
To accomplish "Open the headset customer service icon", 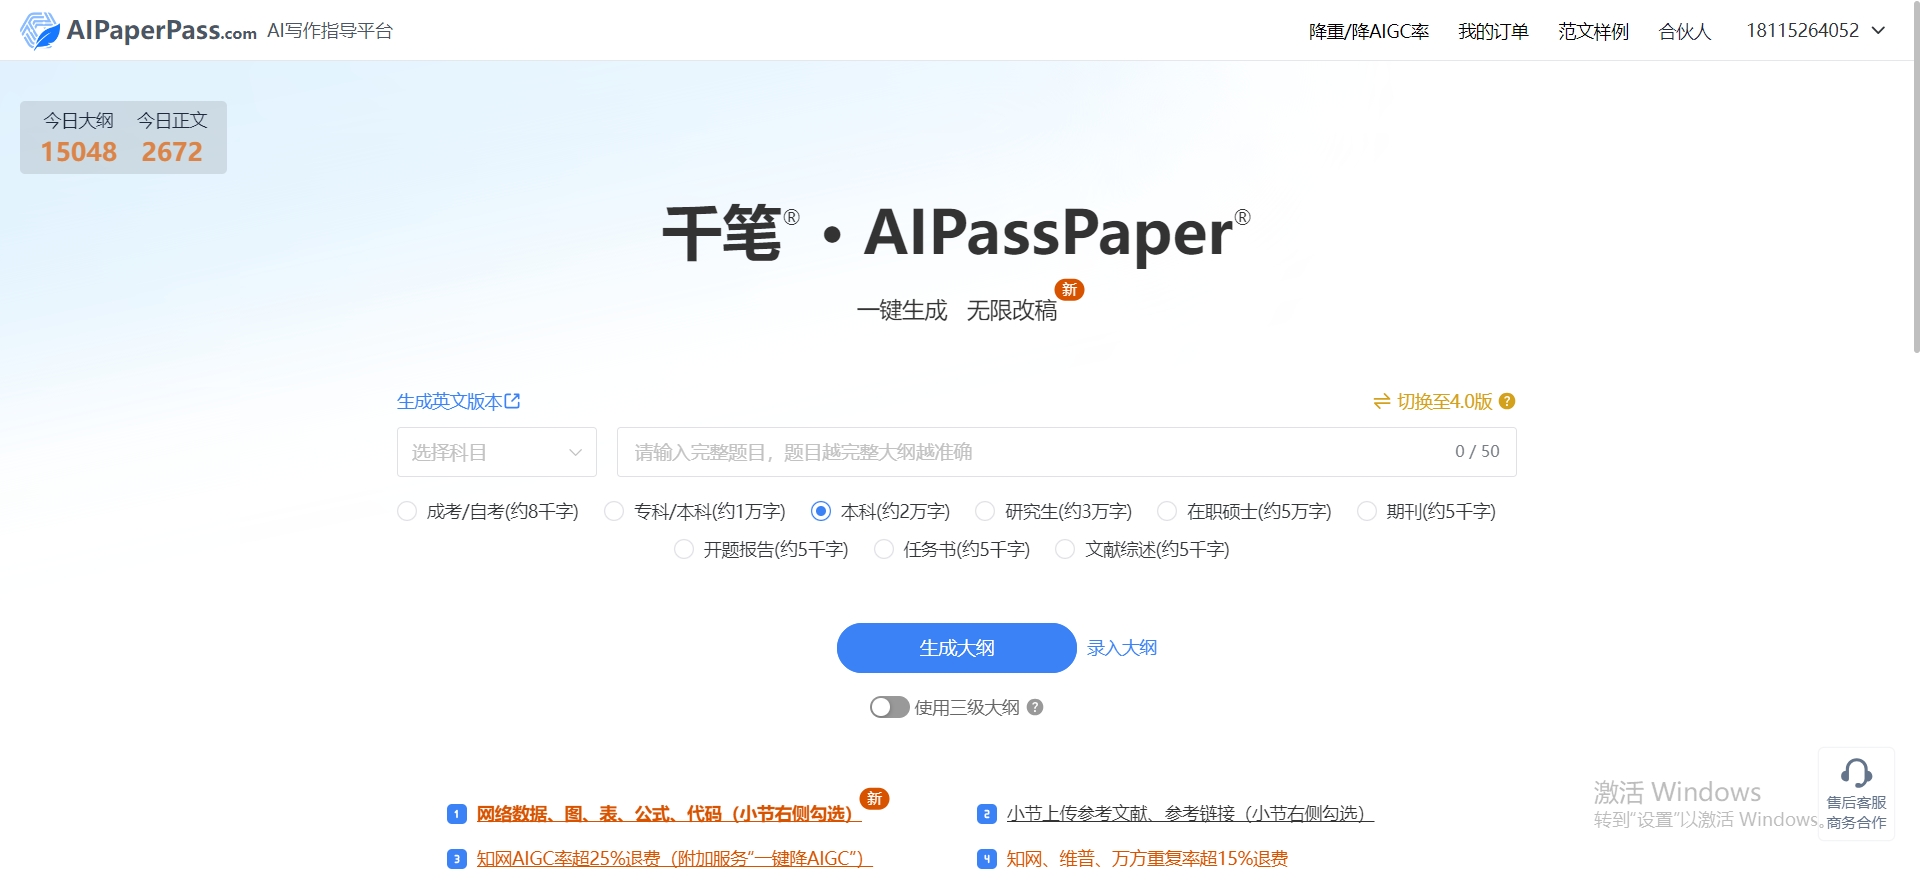I will point(1856,772).
